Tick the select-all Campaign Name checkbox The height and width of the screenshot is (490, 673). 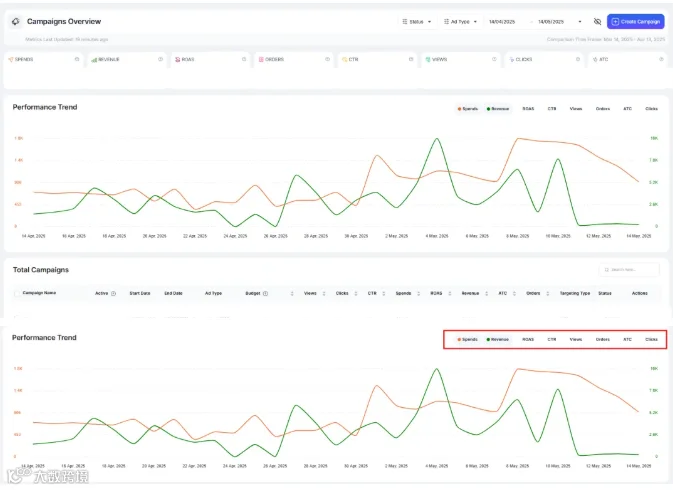[x=17, y=293]
